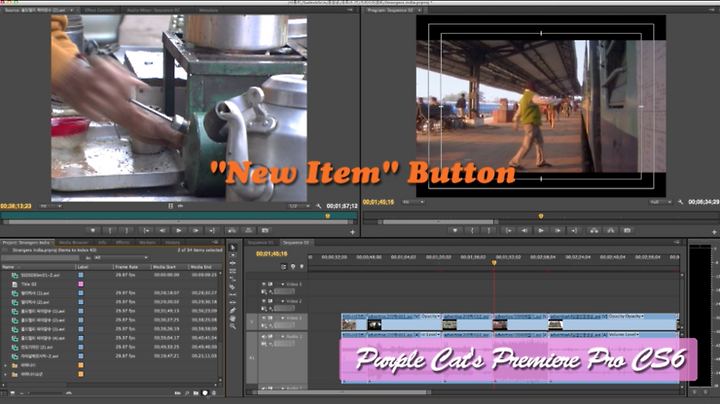Image resolution: width=720 pixels, height=404 pixels.
Task: Switch to the Markers tab
Action: (147, 242)
